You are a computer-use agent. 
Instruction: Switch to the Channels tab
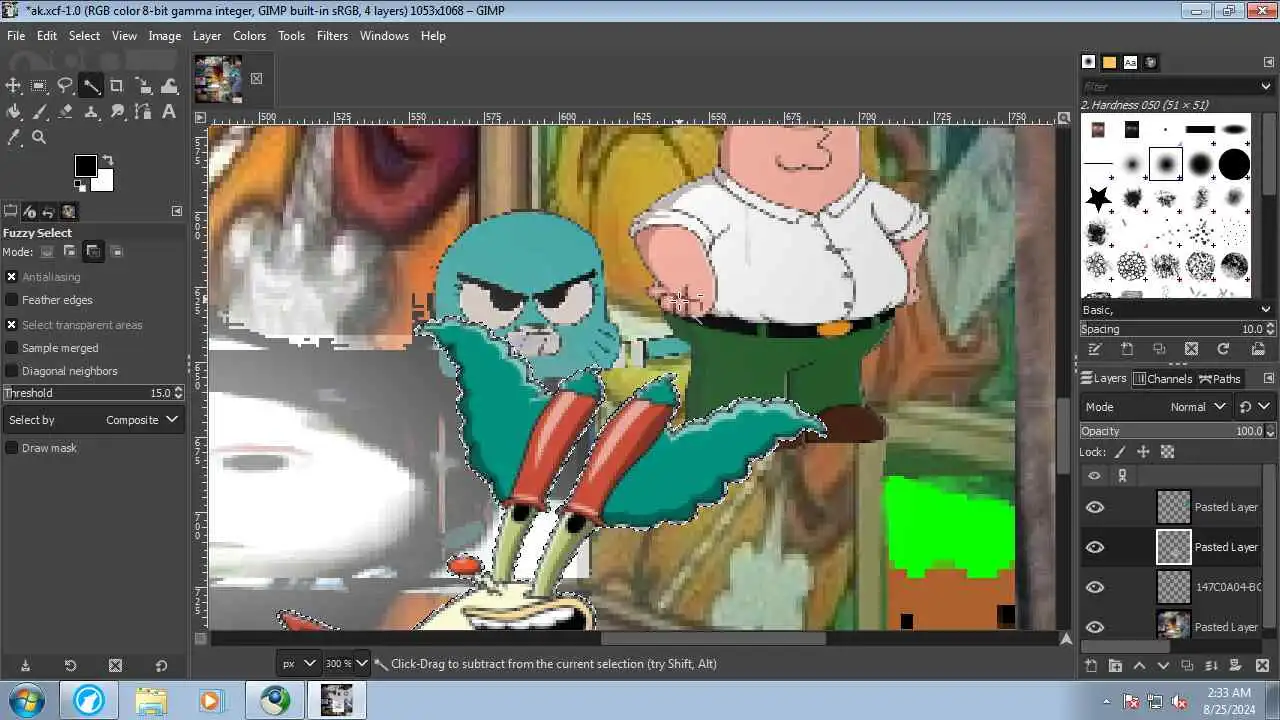(1162, 379)
